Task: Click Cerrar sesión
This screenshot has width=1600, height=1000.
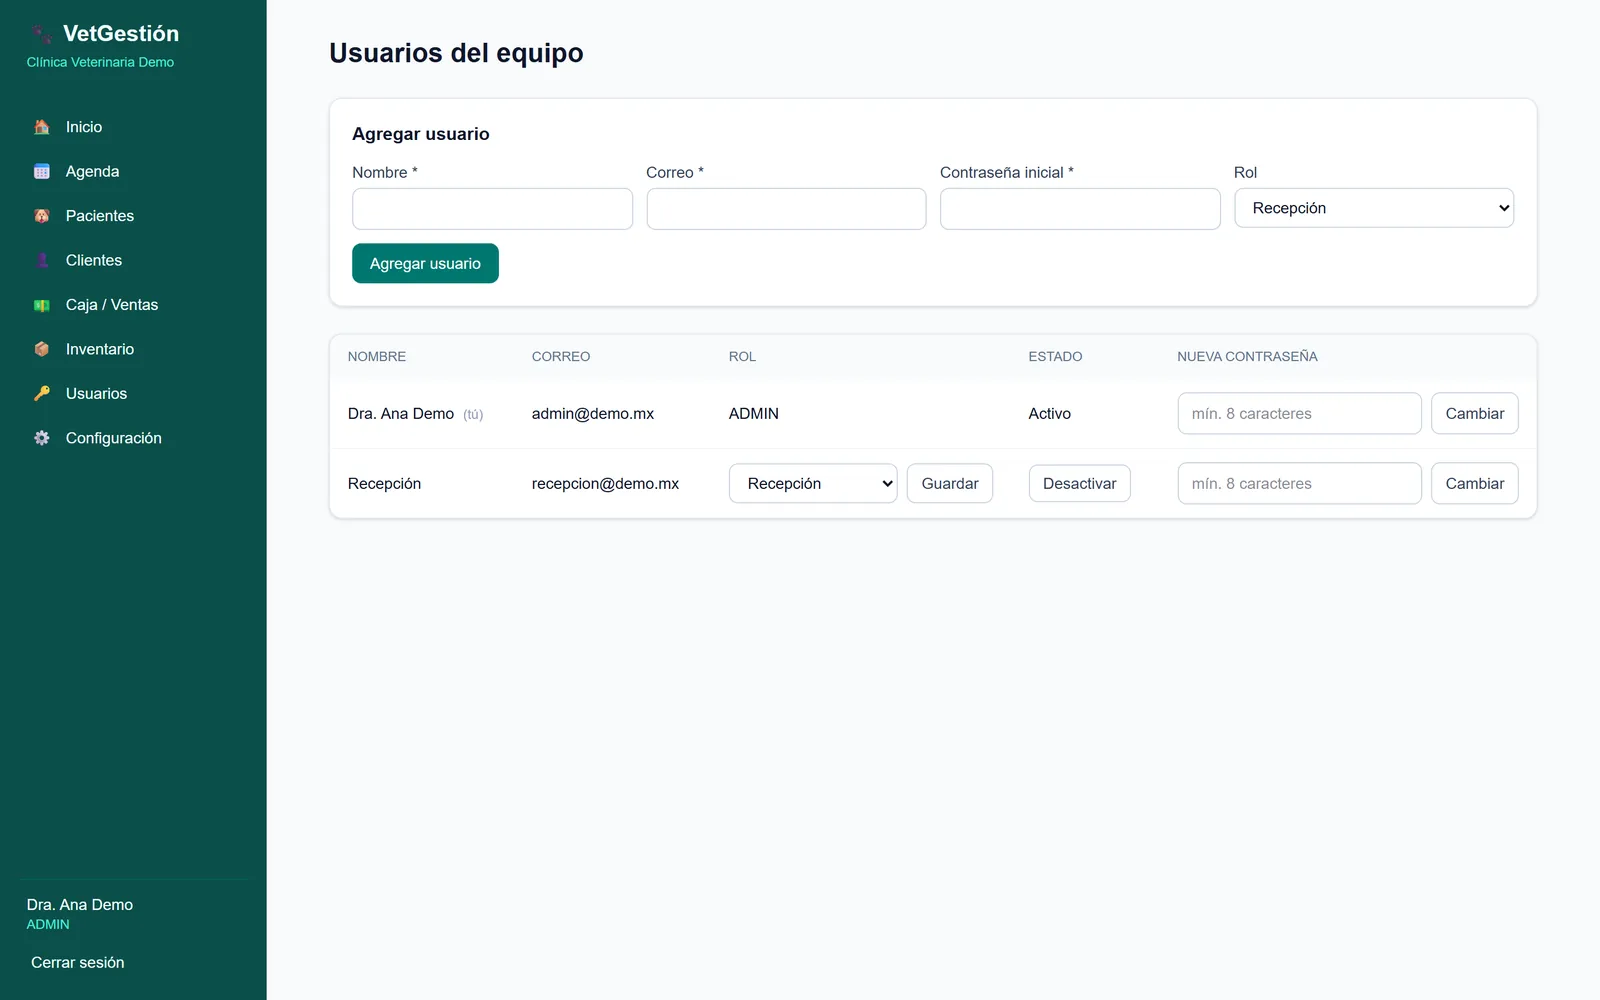Action: [x=78, y=962]
